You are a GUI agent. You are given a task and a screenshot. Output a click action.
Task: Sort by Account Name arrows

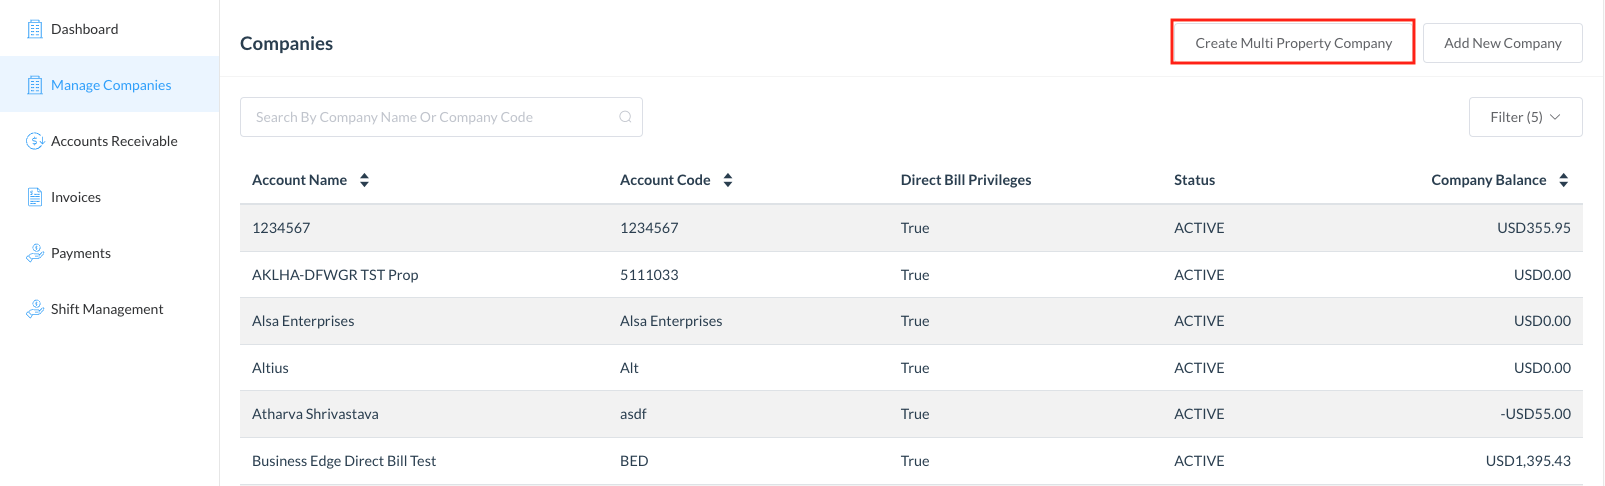pos(364,180)
